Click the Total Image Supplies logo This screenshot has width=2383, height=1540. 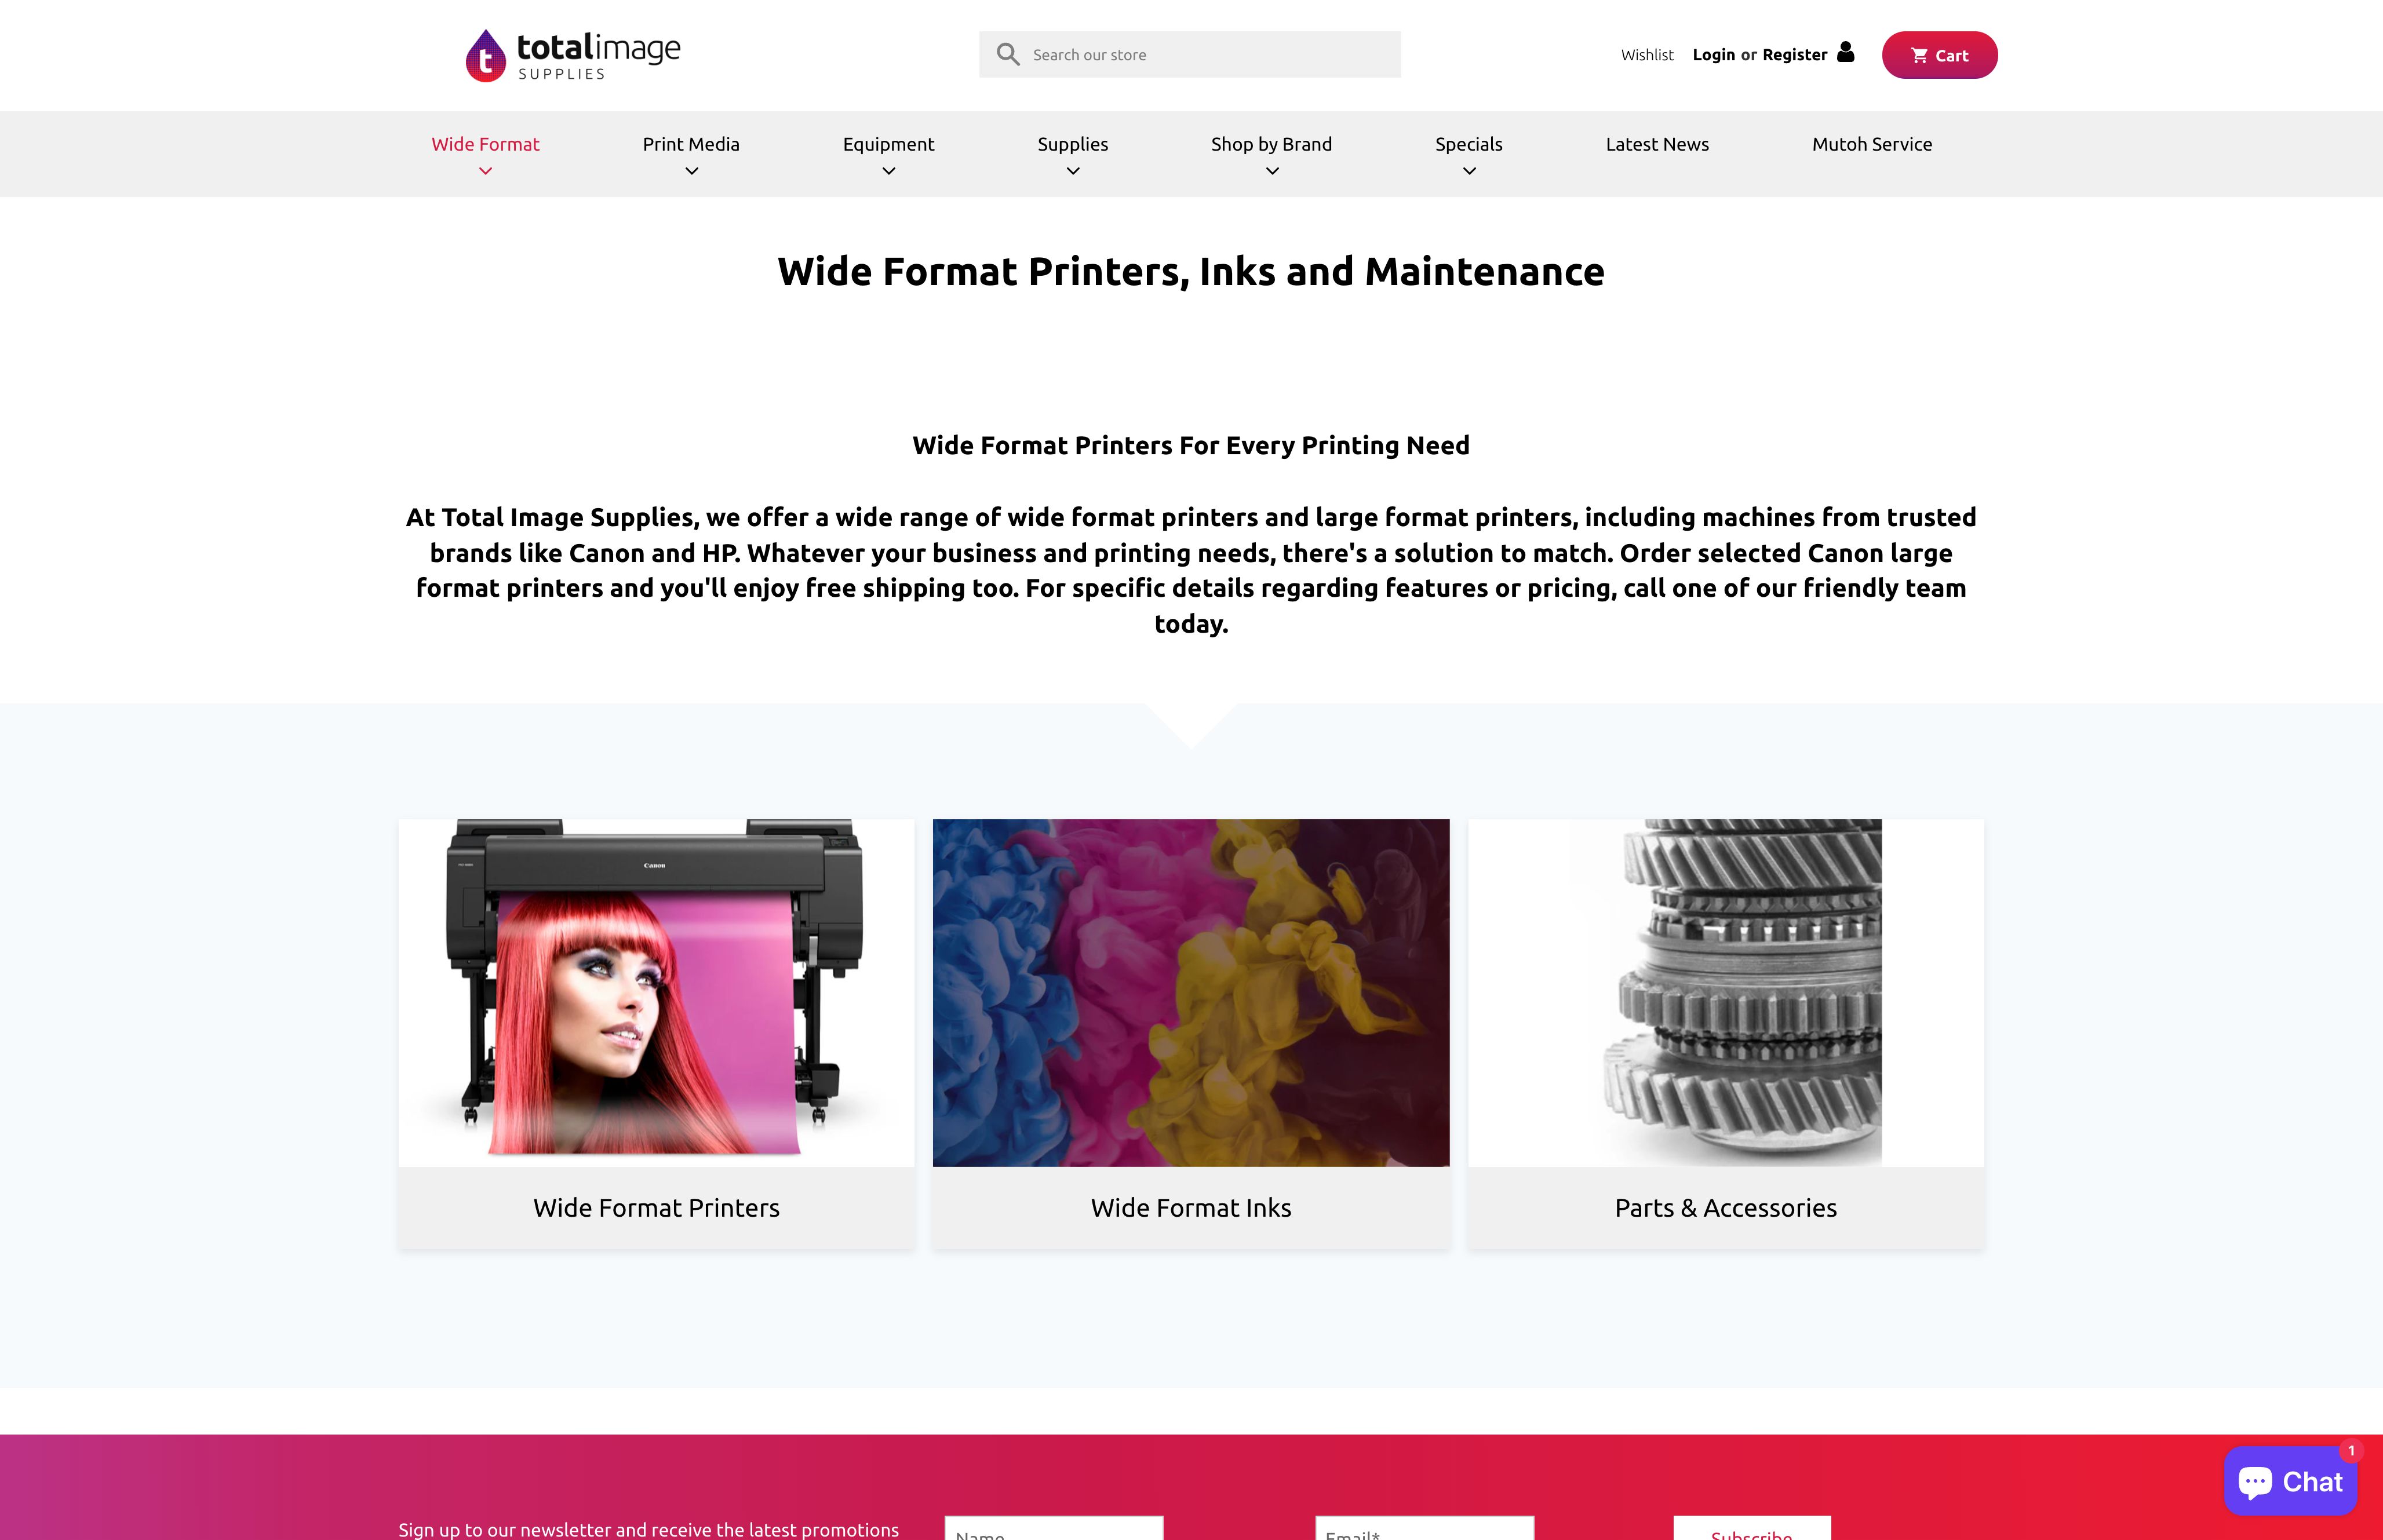[x=573, y=55]
